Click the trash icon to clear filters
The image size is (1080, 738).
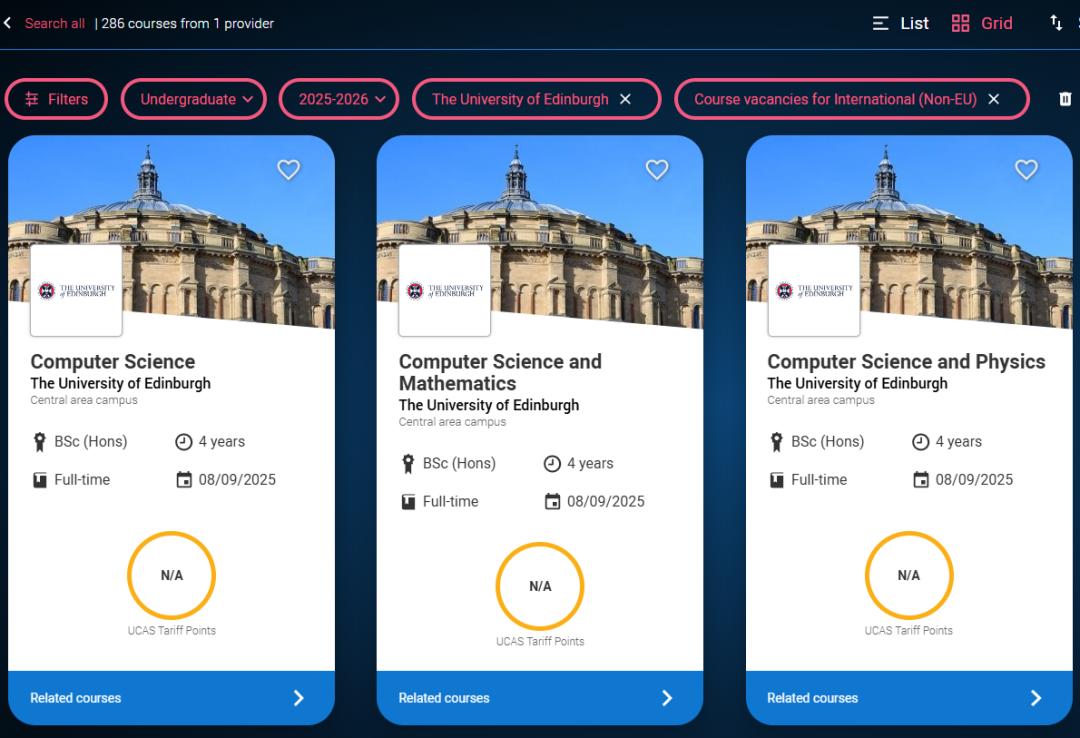[1065, 99]
